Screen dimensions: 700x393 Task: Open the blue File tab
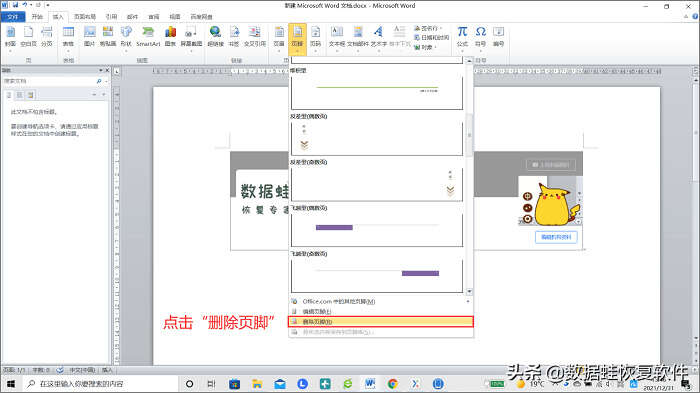pyautogui.click(x=13, y=17)
